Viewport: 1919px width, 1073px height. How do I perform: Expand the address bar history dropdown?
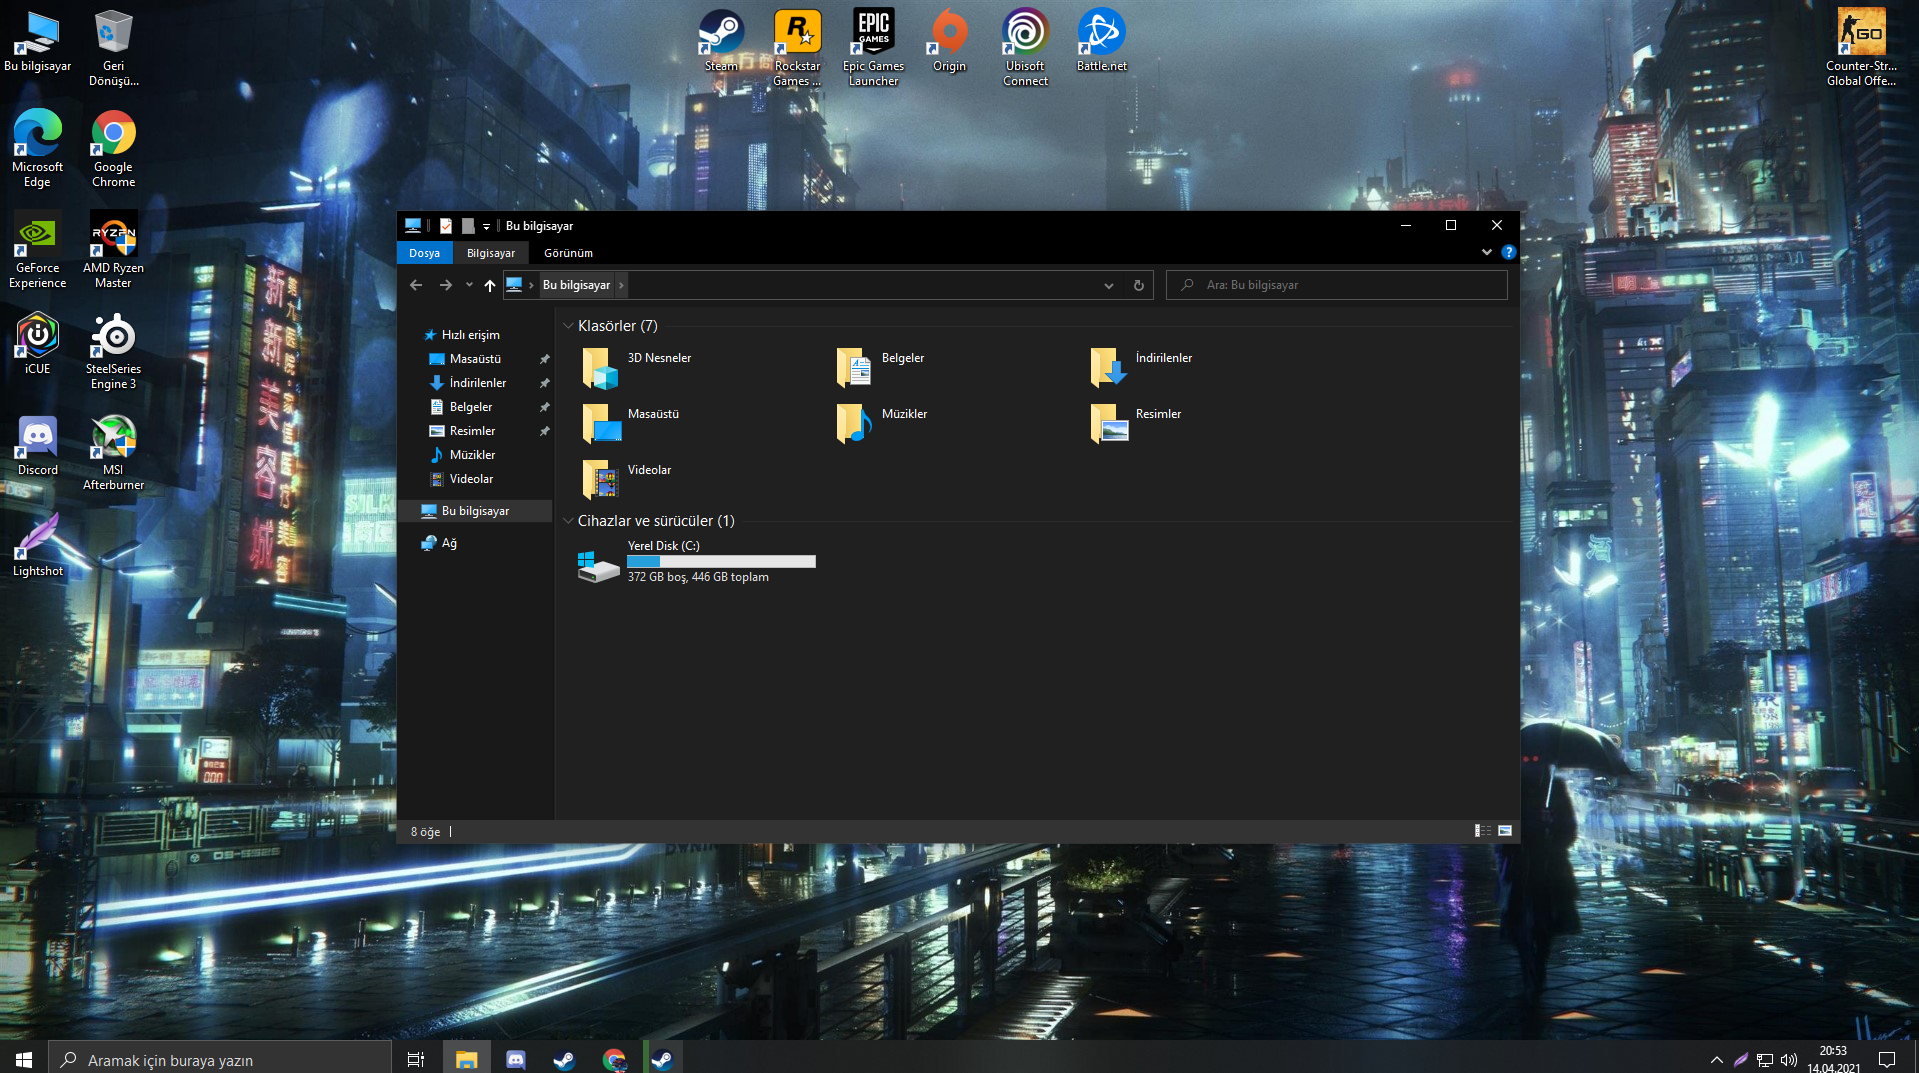tap(1108, 285)
